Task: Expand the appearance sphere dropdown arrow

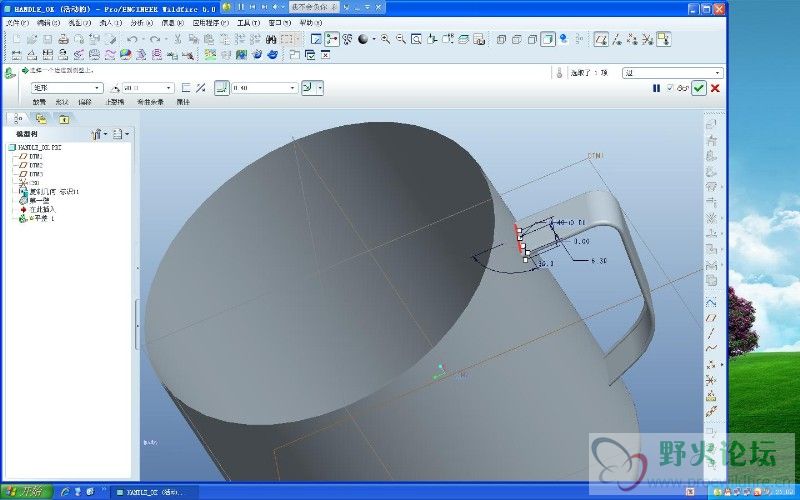Action: pos(373,39)
